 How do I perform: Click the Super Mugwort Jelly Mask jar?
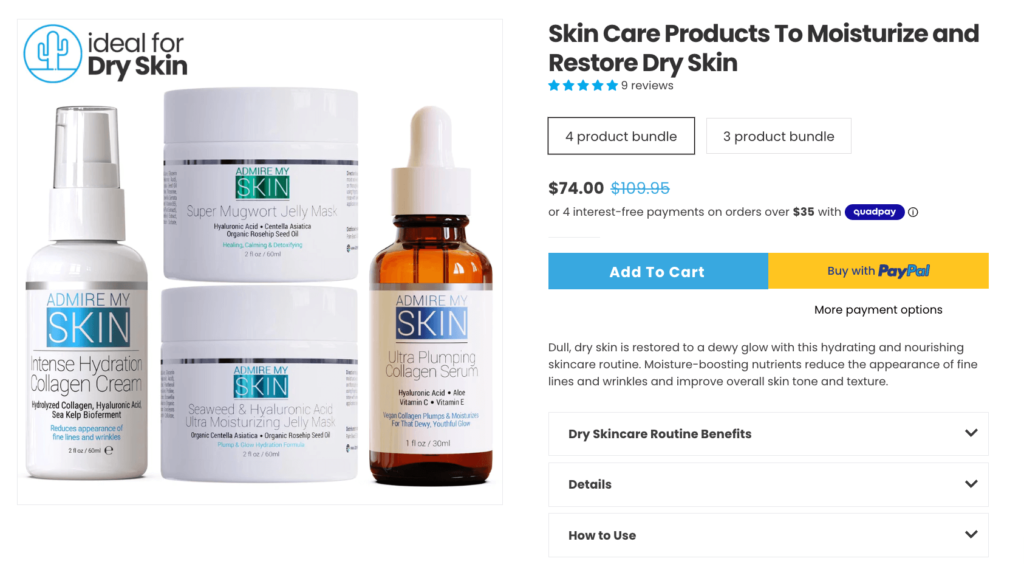coord(261,185)
